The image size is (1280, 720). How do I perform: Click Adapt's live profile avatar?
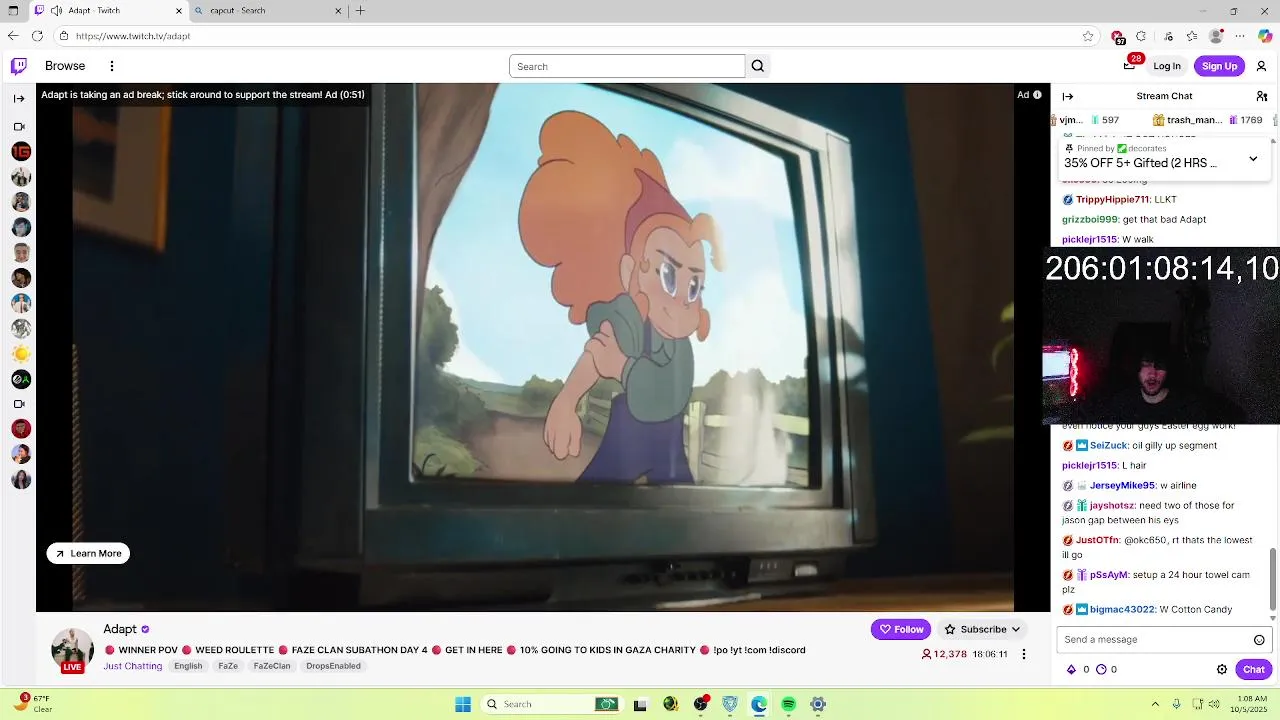pyautogui.click(x=72, y=650)
